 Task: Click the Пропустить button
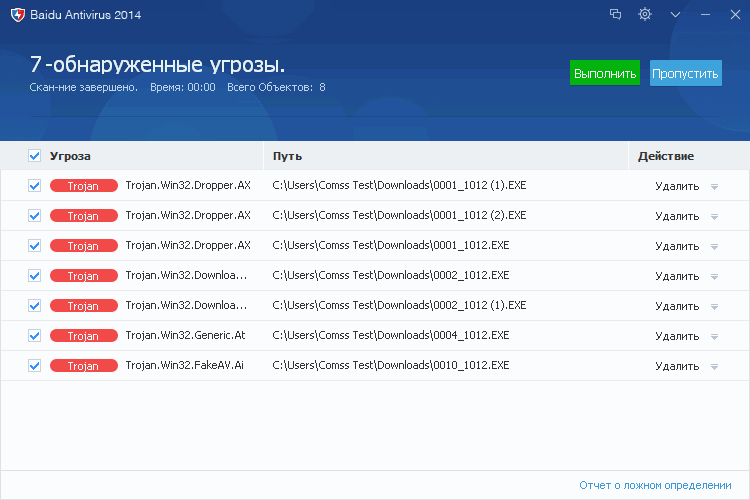[x=685, y=73]
